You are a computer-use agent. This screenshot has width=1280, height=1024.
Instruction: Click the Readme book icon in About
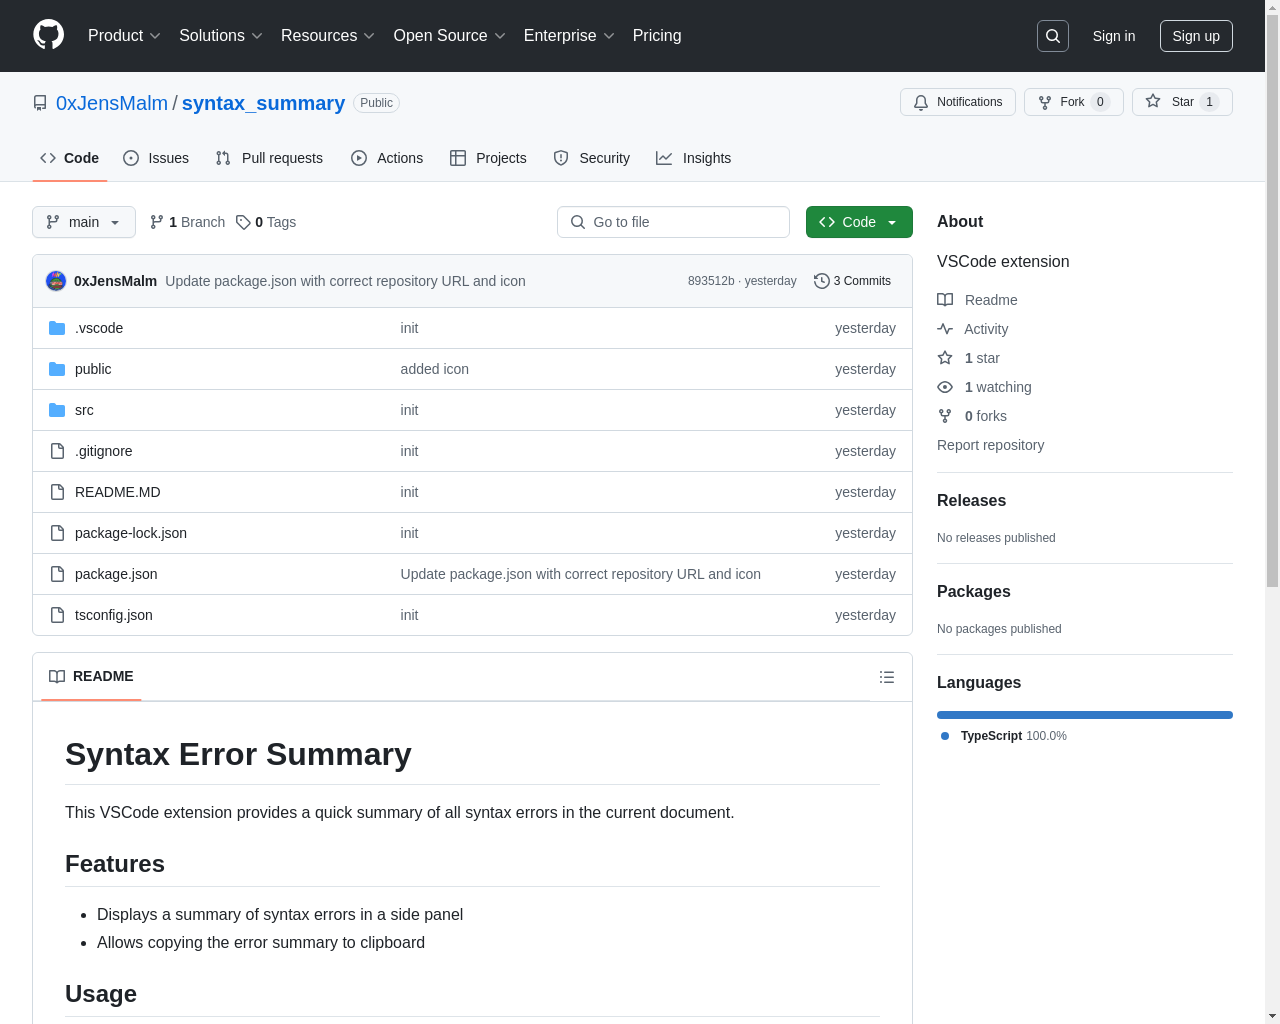(945, 300)
